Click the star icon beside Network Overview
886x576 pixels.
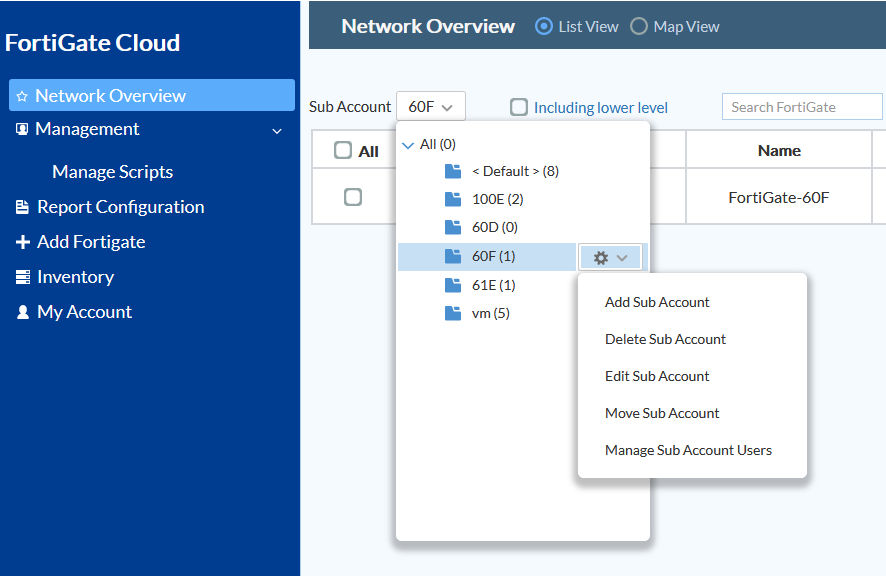22,97
